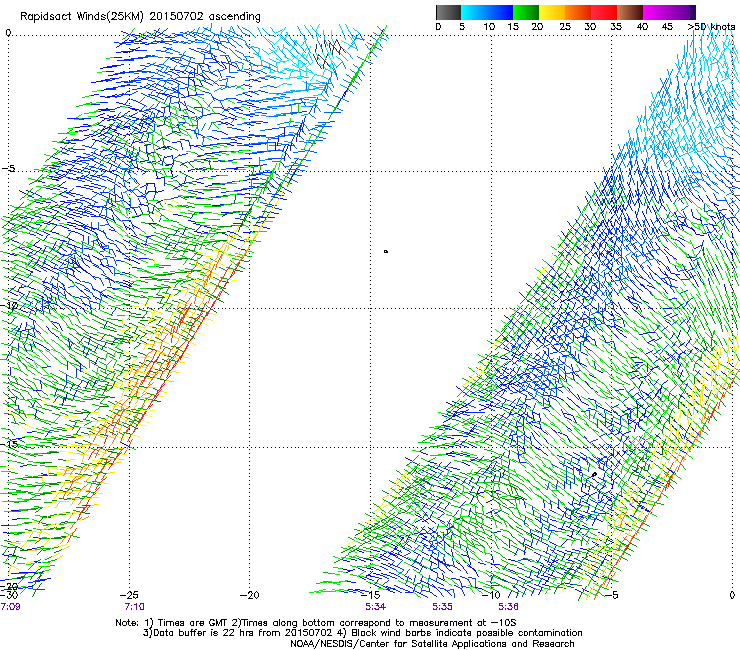Click the brown 35–40 knots legend swatch
This screenshot has height=650, width=740.
tap(630, 12)
